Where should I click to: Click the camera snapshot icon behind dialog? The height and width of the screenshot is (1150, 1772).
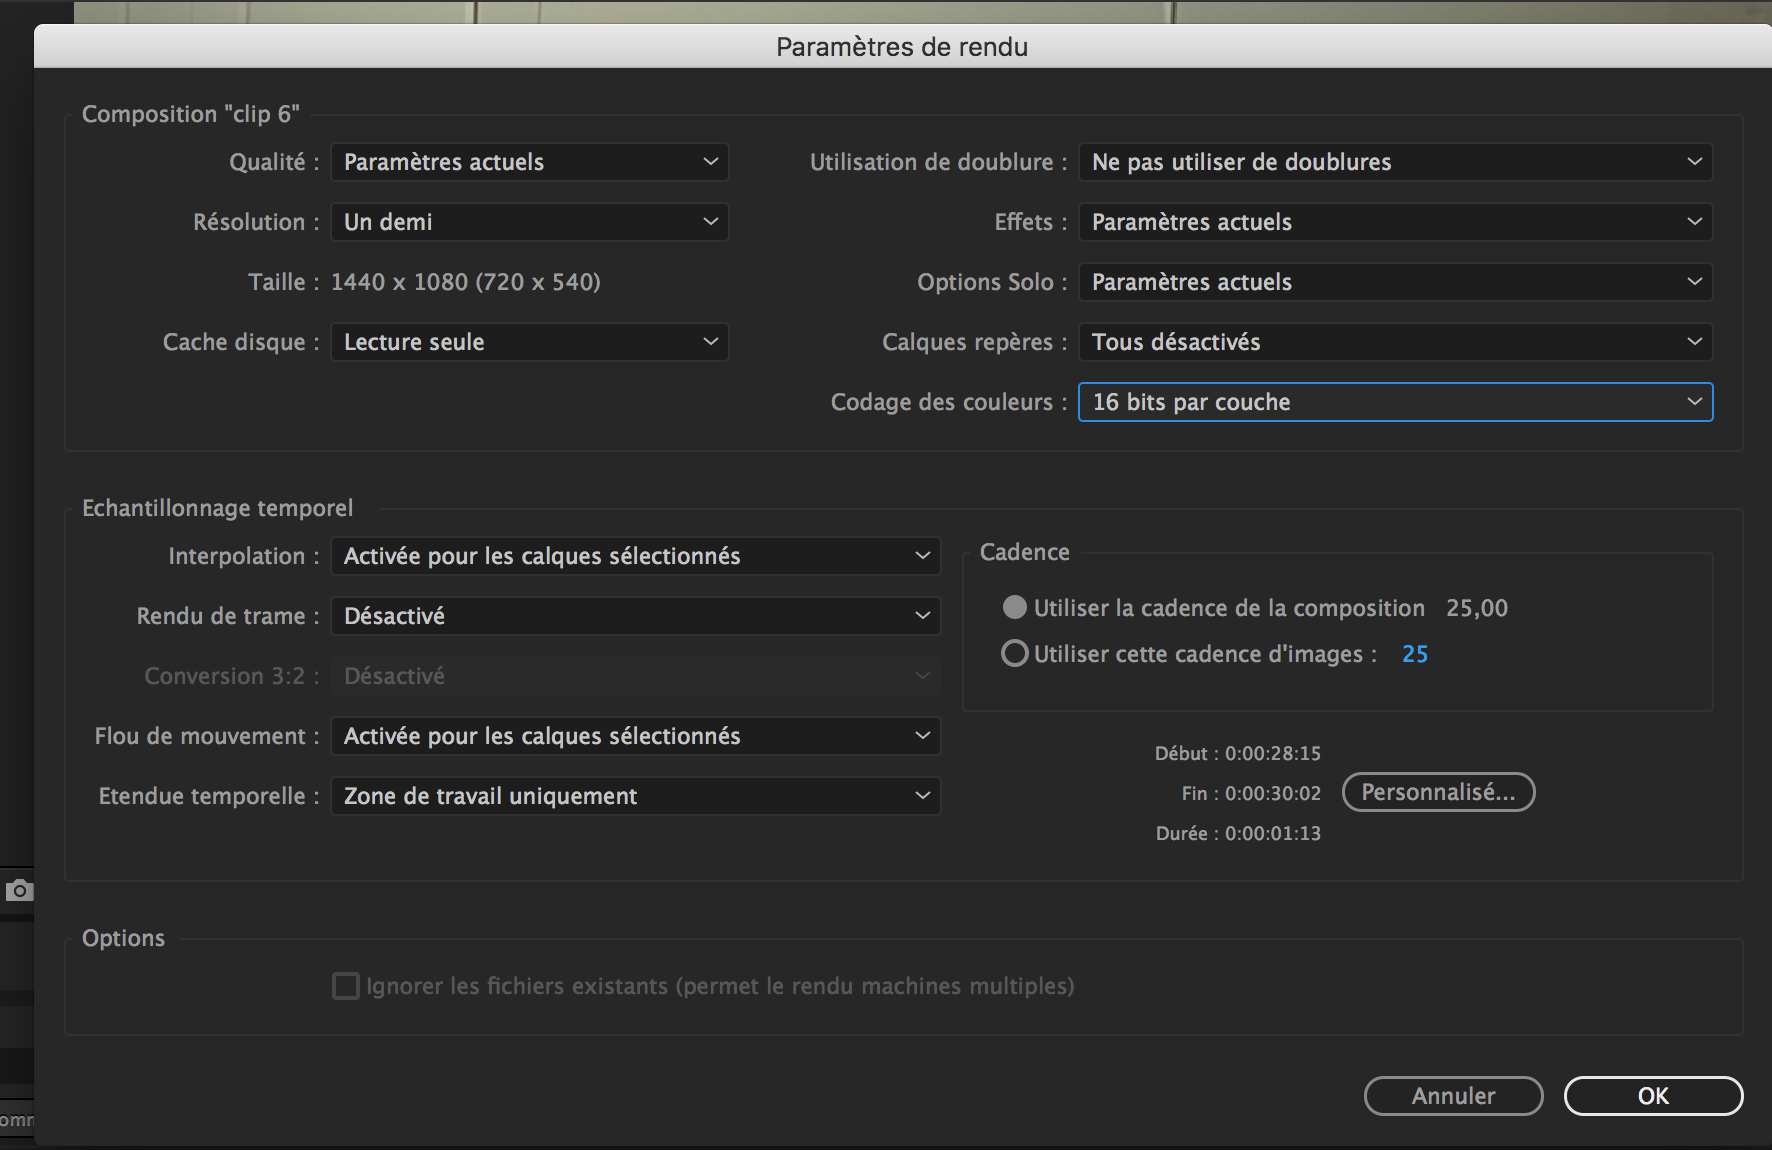[x=19, y=890]
